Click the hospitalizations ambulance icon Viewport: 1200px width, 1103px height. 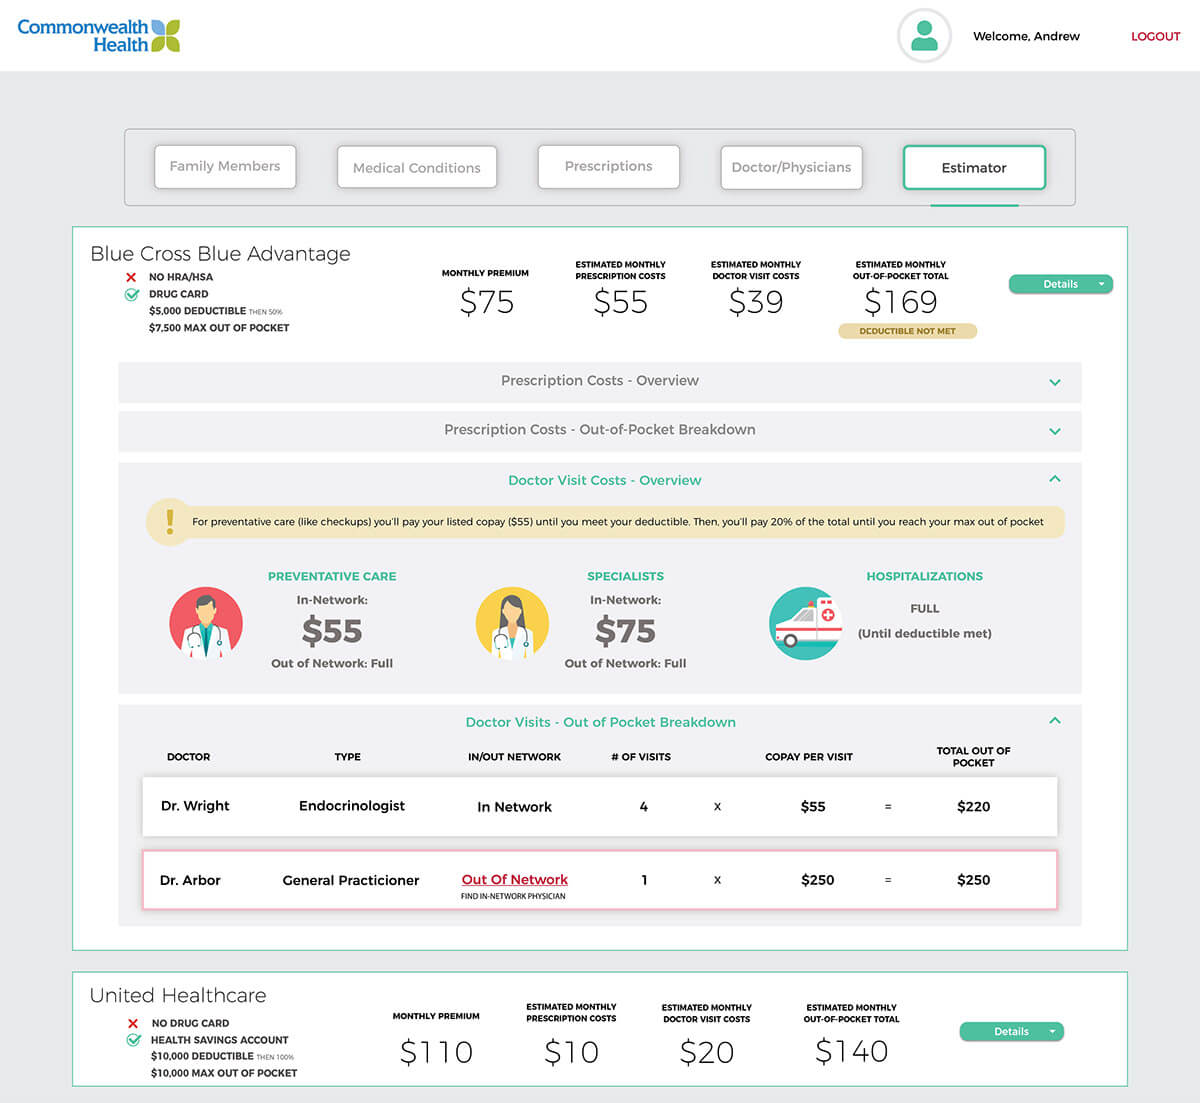point(806,622)
